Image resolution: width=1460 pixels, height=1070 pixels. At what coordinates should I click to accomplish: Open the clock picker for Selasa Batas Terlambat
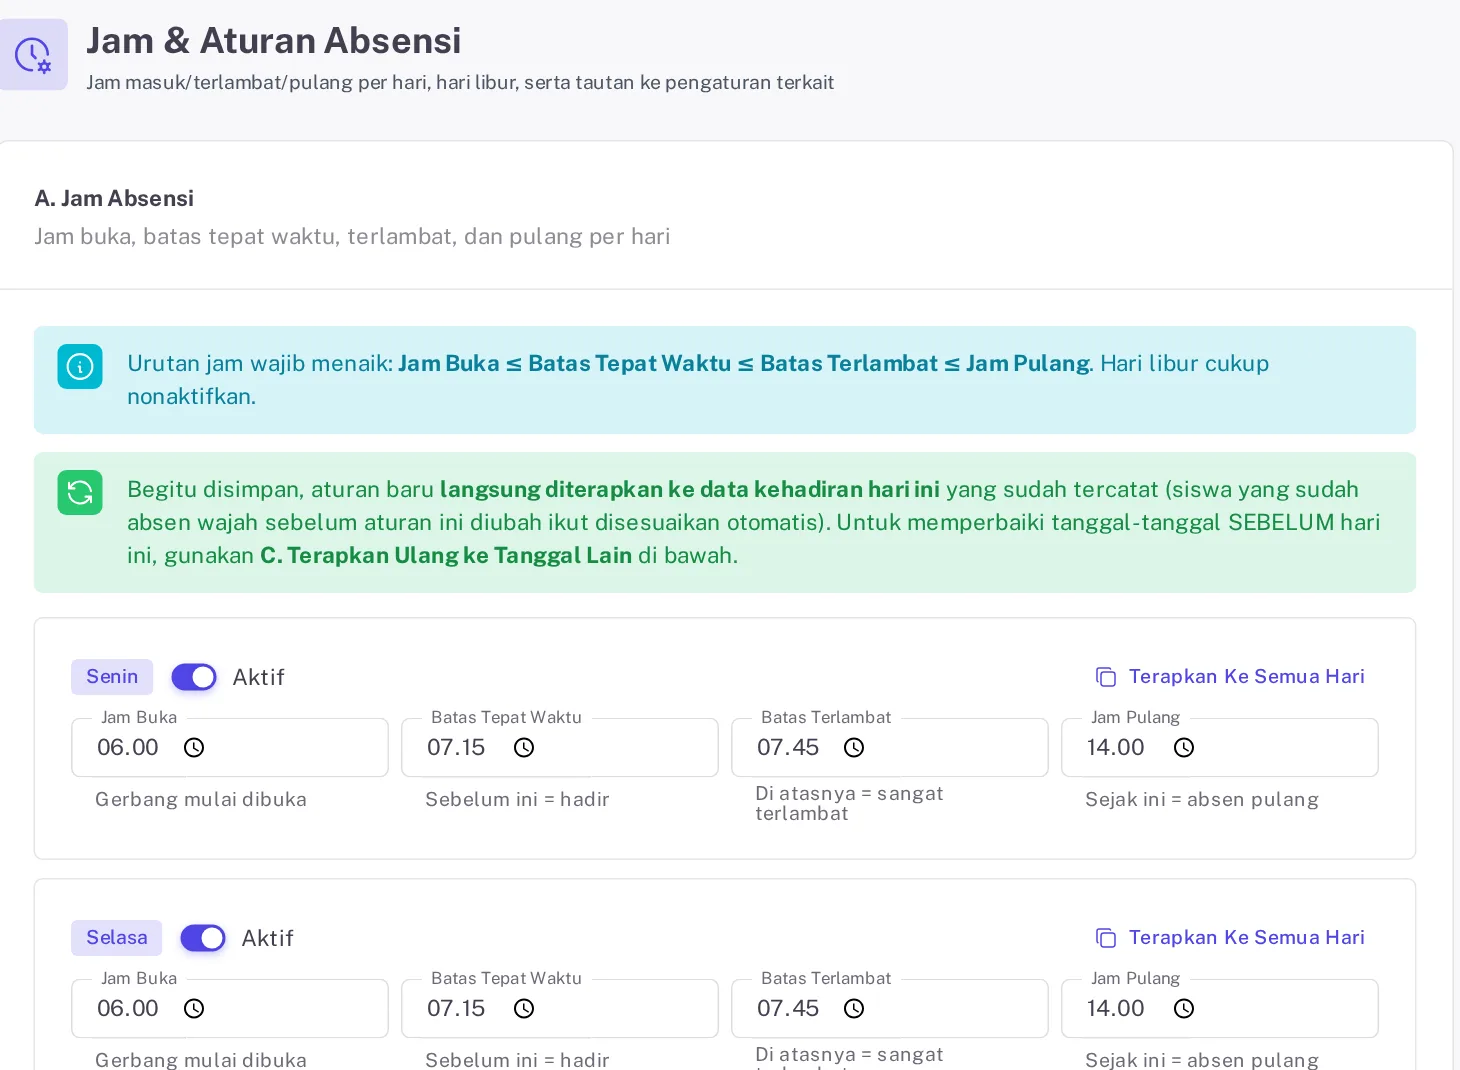(x=854, y=1009)
